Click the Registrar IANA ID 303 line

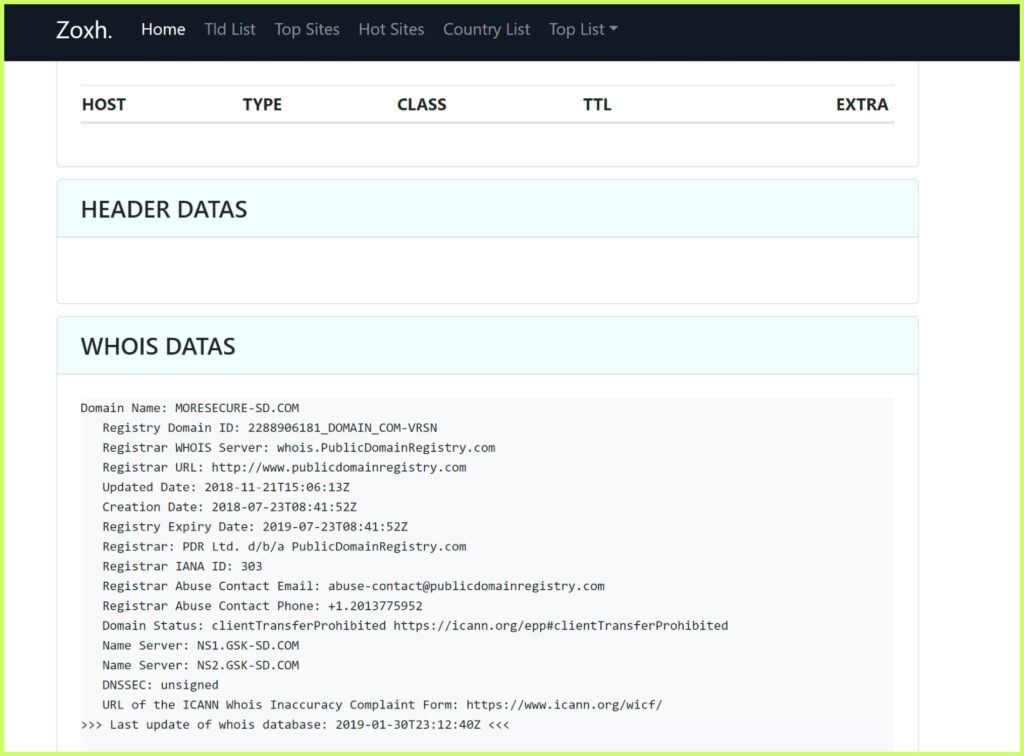182,566
